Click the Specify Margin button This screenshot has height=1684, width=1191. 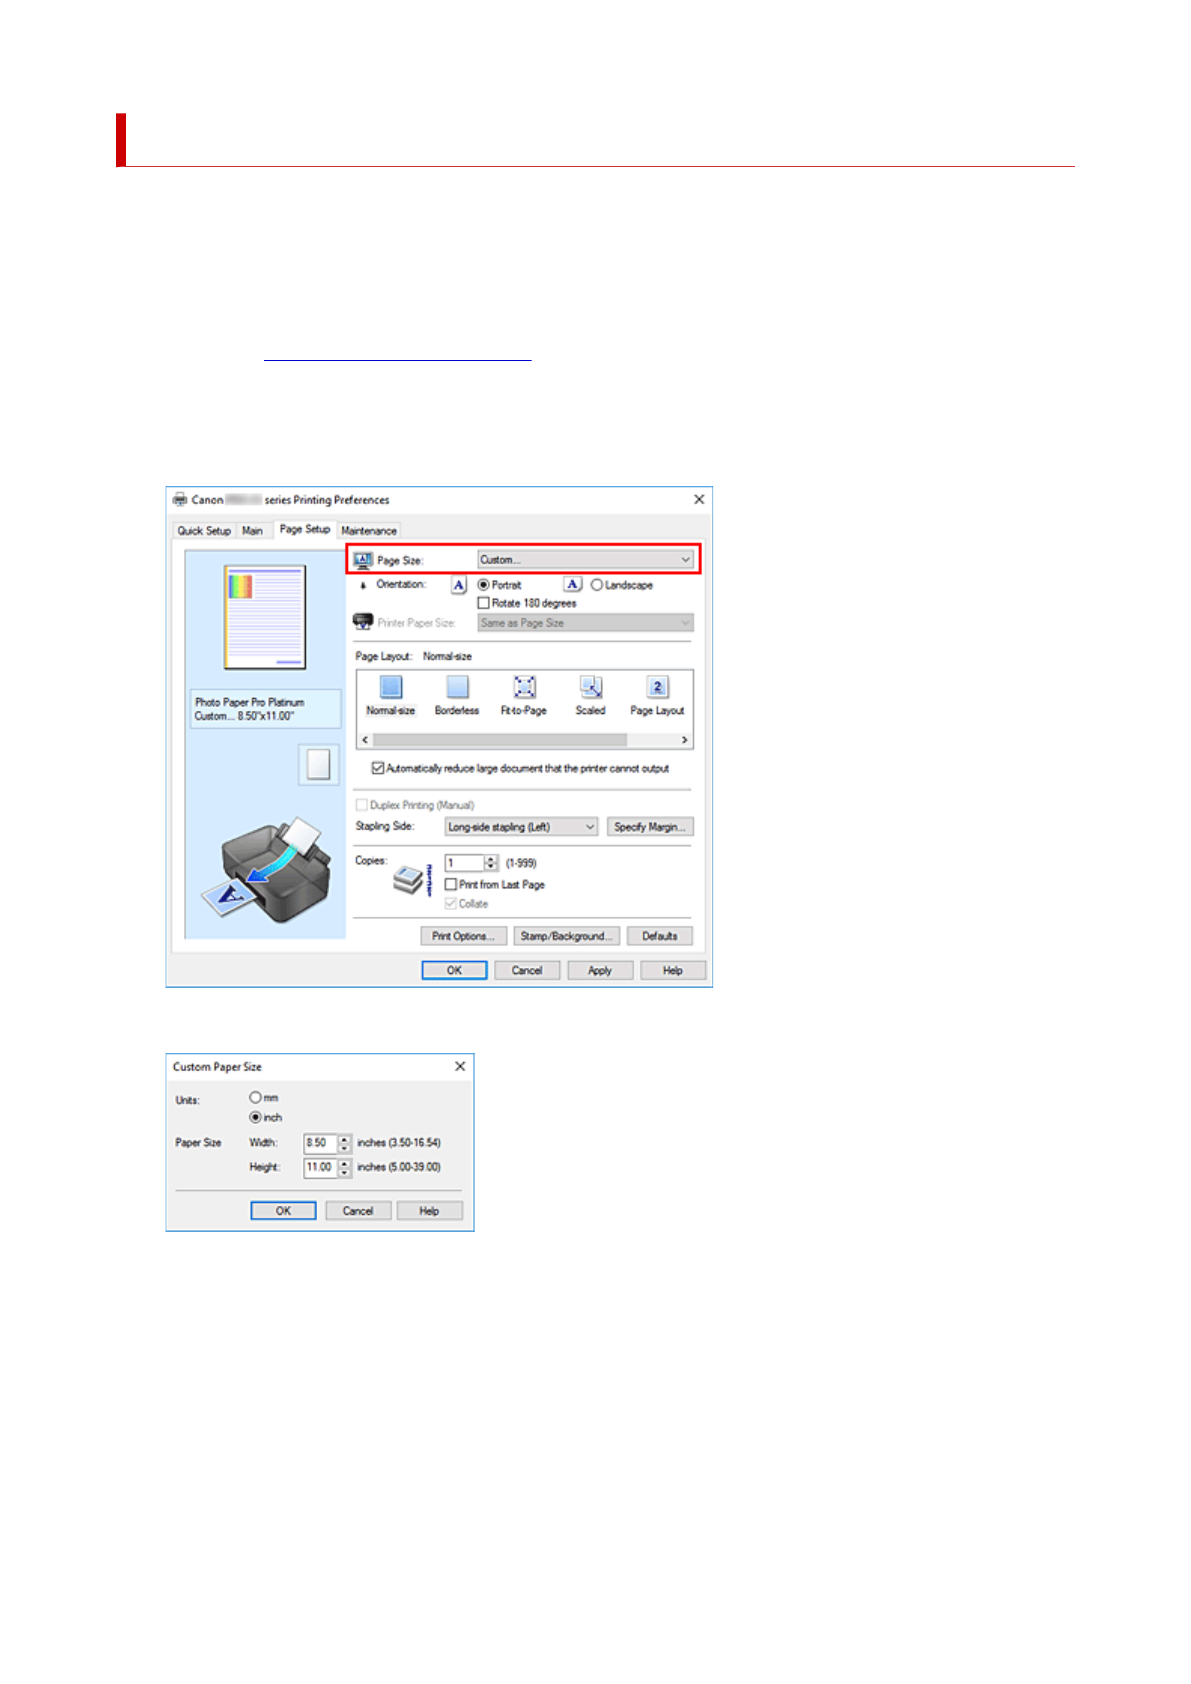click(649, 827)
